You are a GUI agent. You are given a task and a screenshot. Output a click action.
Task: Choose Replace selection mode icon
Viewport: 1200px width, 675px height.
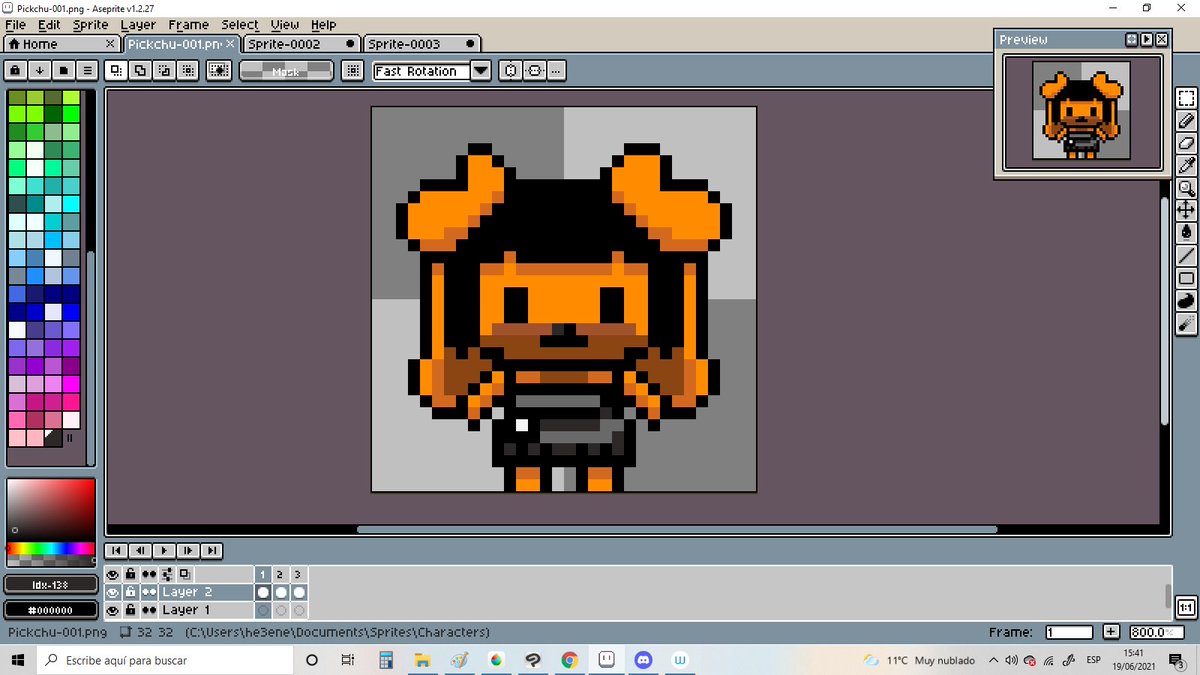pos(116,71)
